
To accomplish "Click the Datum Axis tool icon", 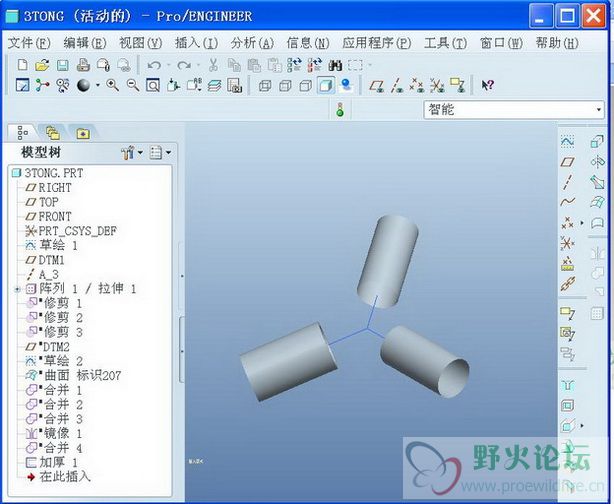I will point(567,182).
